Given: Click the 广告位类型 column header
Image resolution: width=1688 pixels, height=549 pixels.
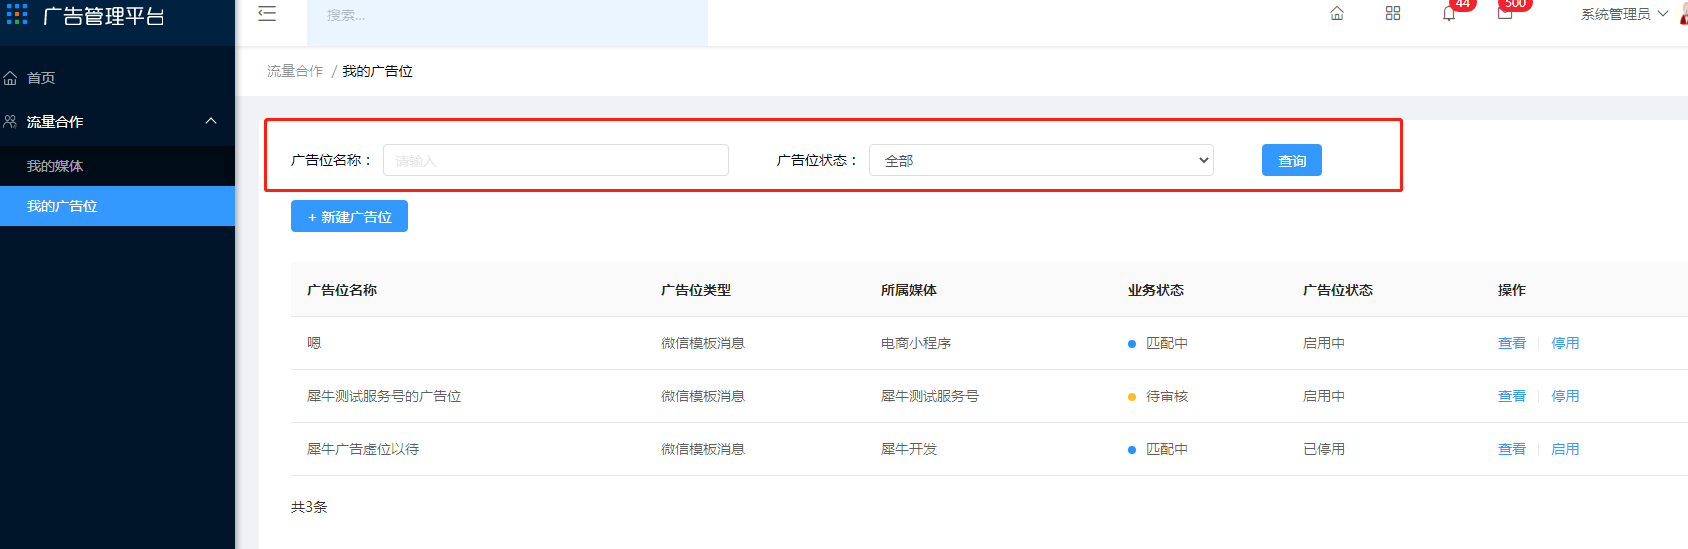Looking at the screenshot, I should coord(696,290).
